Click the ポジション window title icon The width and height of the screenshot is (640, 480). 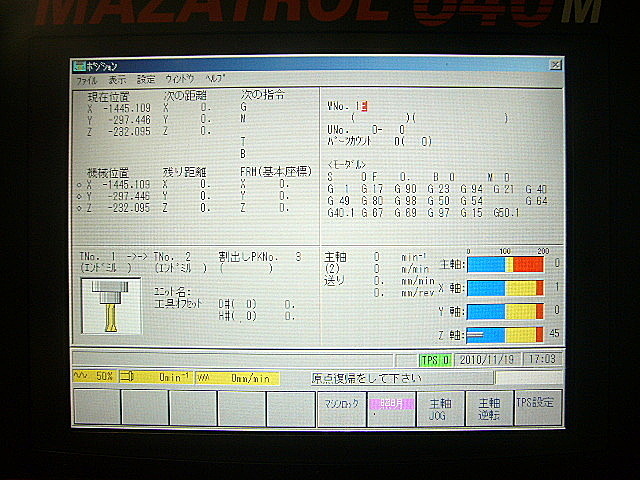tap(79, 66)
